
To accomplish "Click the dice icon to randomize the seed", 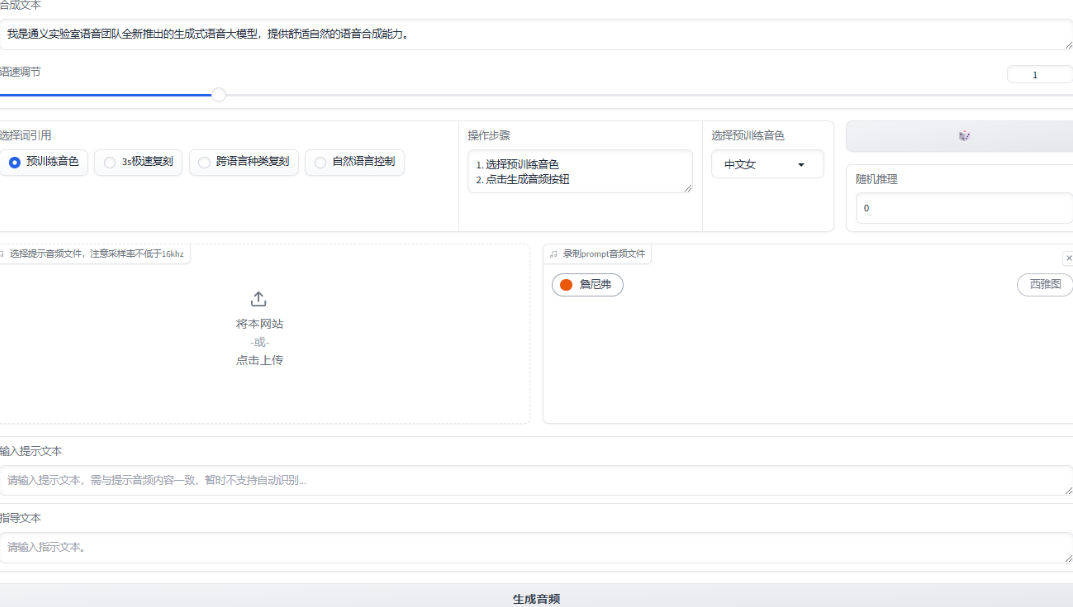I will click(x=963, y=135).
